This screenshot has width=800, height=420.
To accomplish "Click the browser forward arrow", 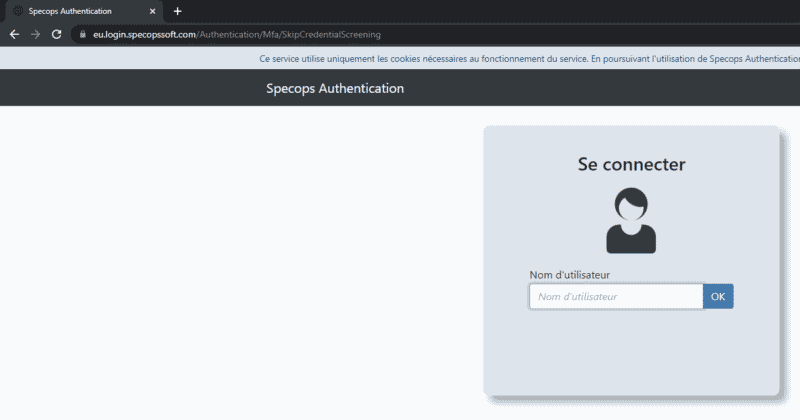I will coord(35,34).
